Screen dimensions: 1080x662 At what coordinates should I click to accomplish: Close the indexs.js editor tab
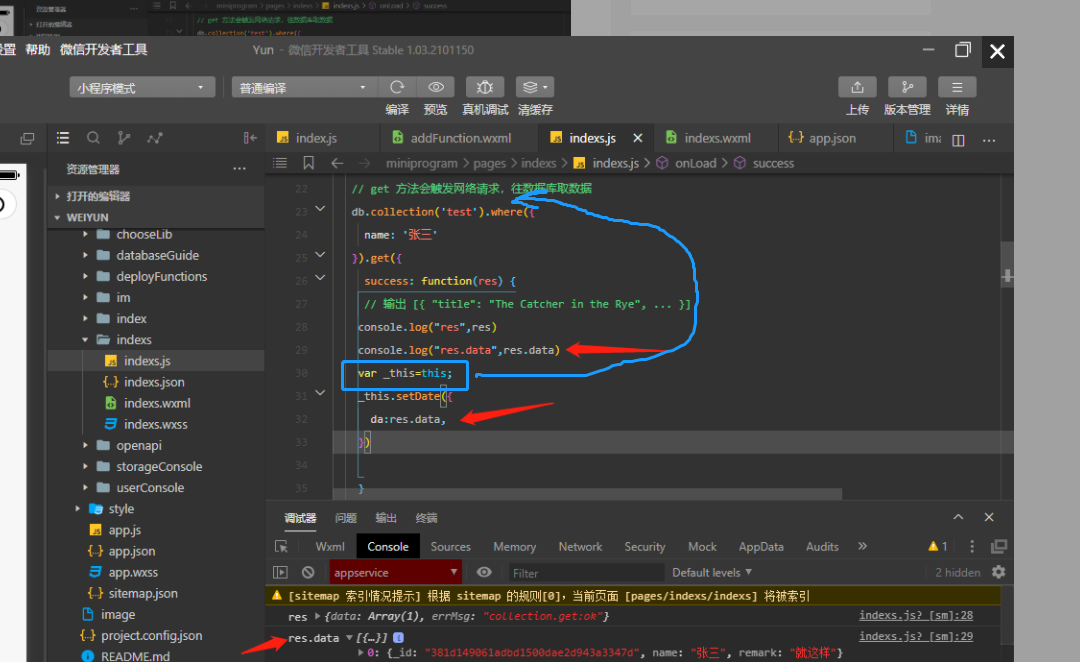pos(638,138)
